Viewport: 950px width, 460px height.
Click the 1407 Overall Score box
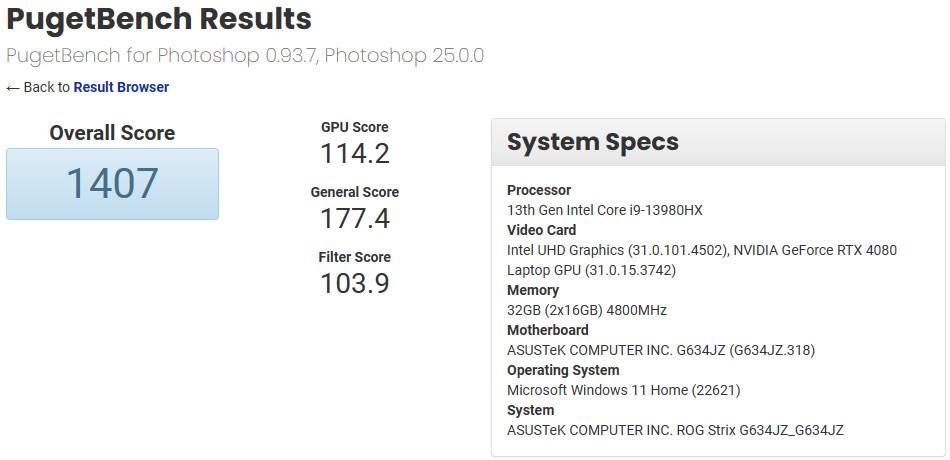tap(112, 184)
